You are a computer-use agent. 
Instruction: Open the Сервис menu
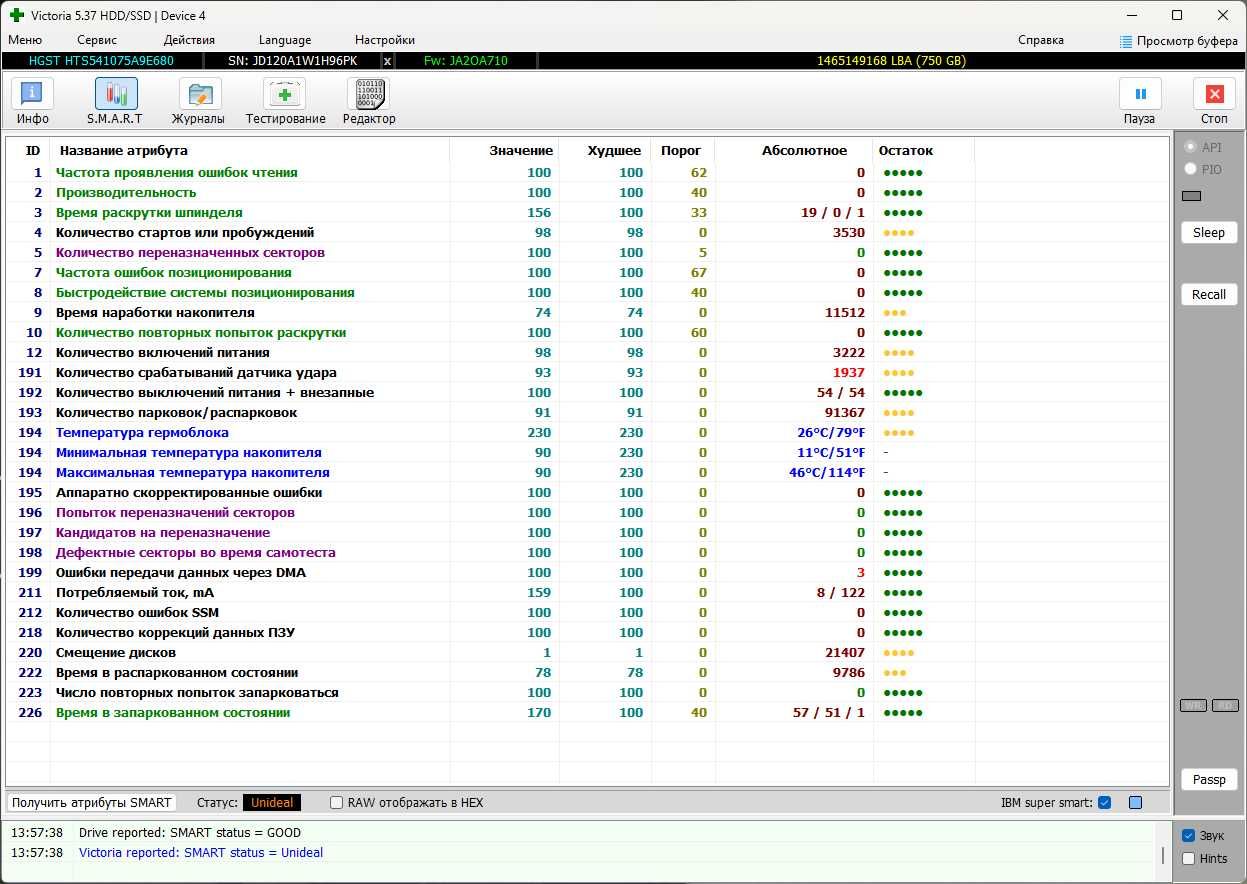coord(97,40)
